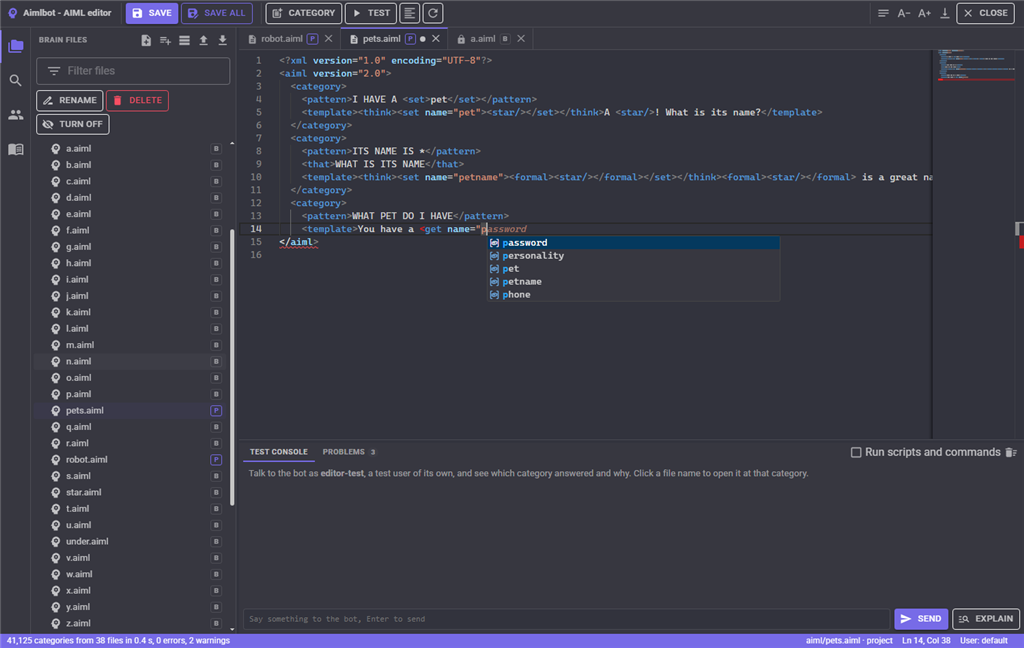Choose 'petname' from the autocomplete list
Screen dimensions: 1024x648
point(633,282)
